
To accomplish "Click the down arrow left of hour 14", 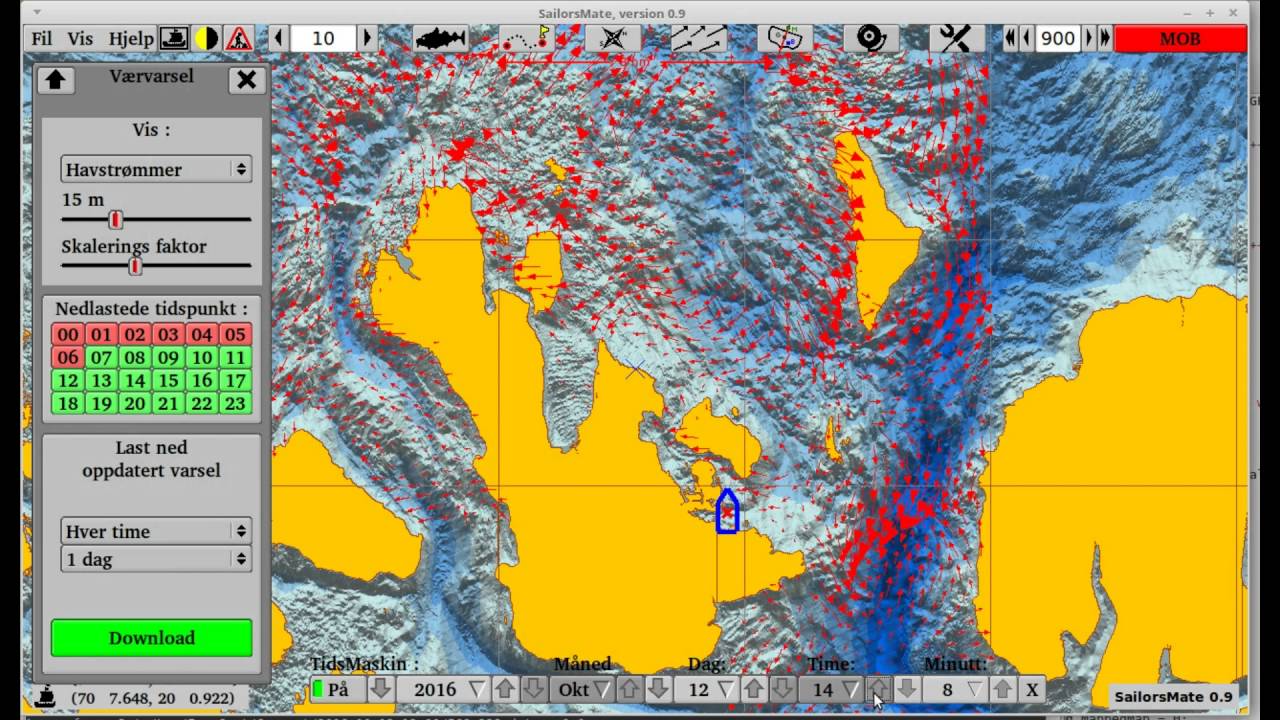I will coord(782,690).
